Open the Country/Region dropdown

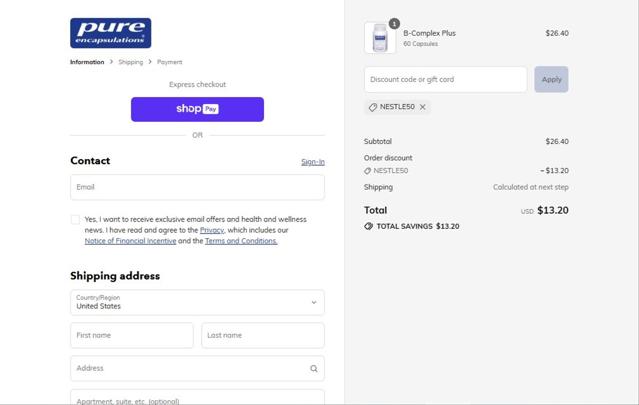click(197, 302)
